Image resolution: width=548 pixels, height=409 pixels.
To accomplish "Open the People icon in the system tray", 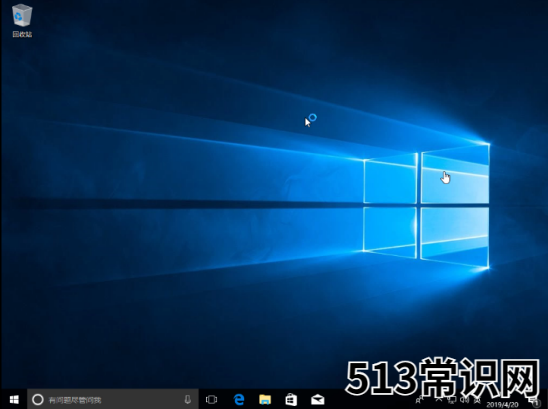I will 419,400.
